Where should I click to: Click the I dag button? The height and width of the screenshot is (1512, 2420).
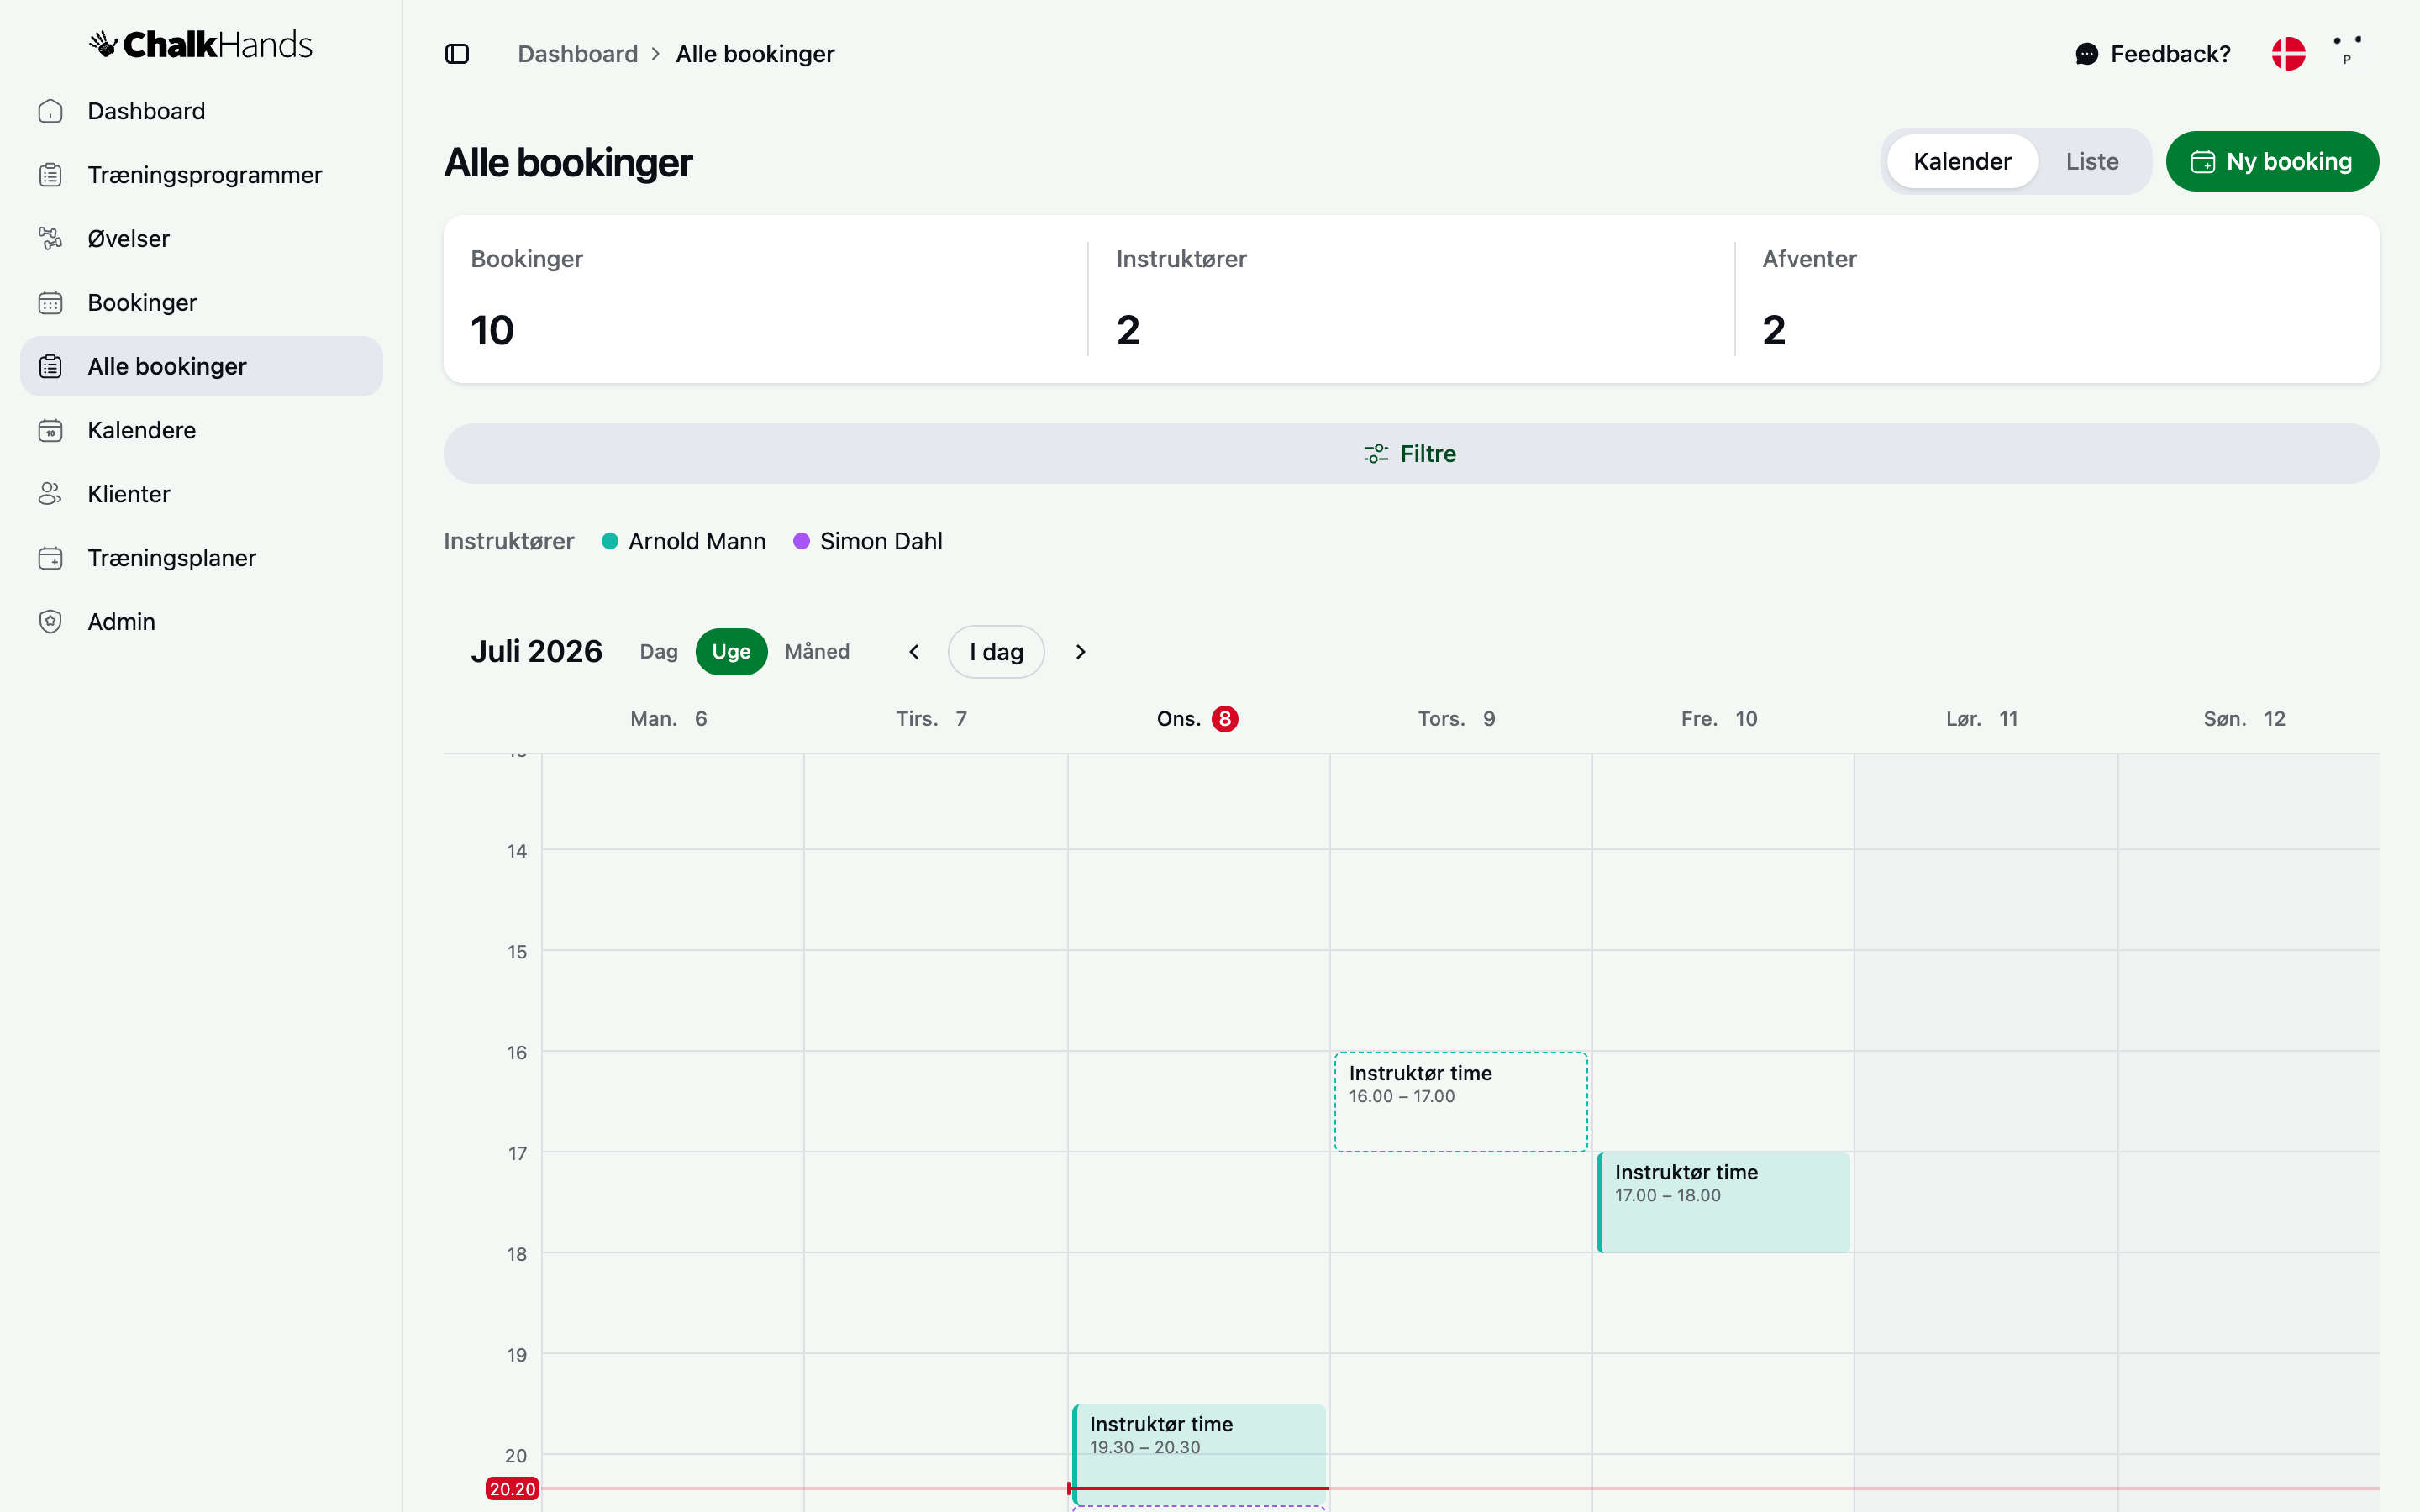pos(996,652)
